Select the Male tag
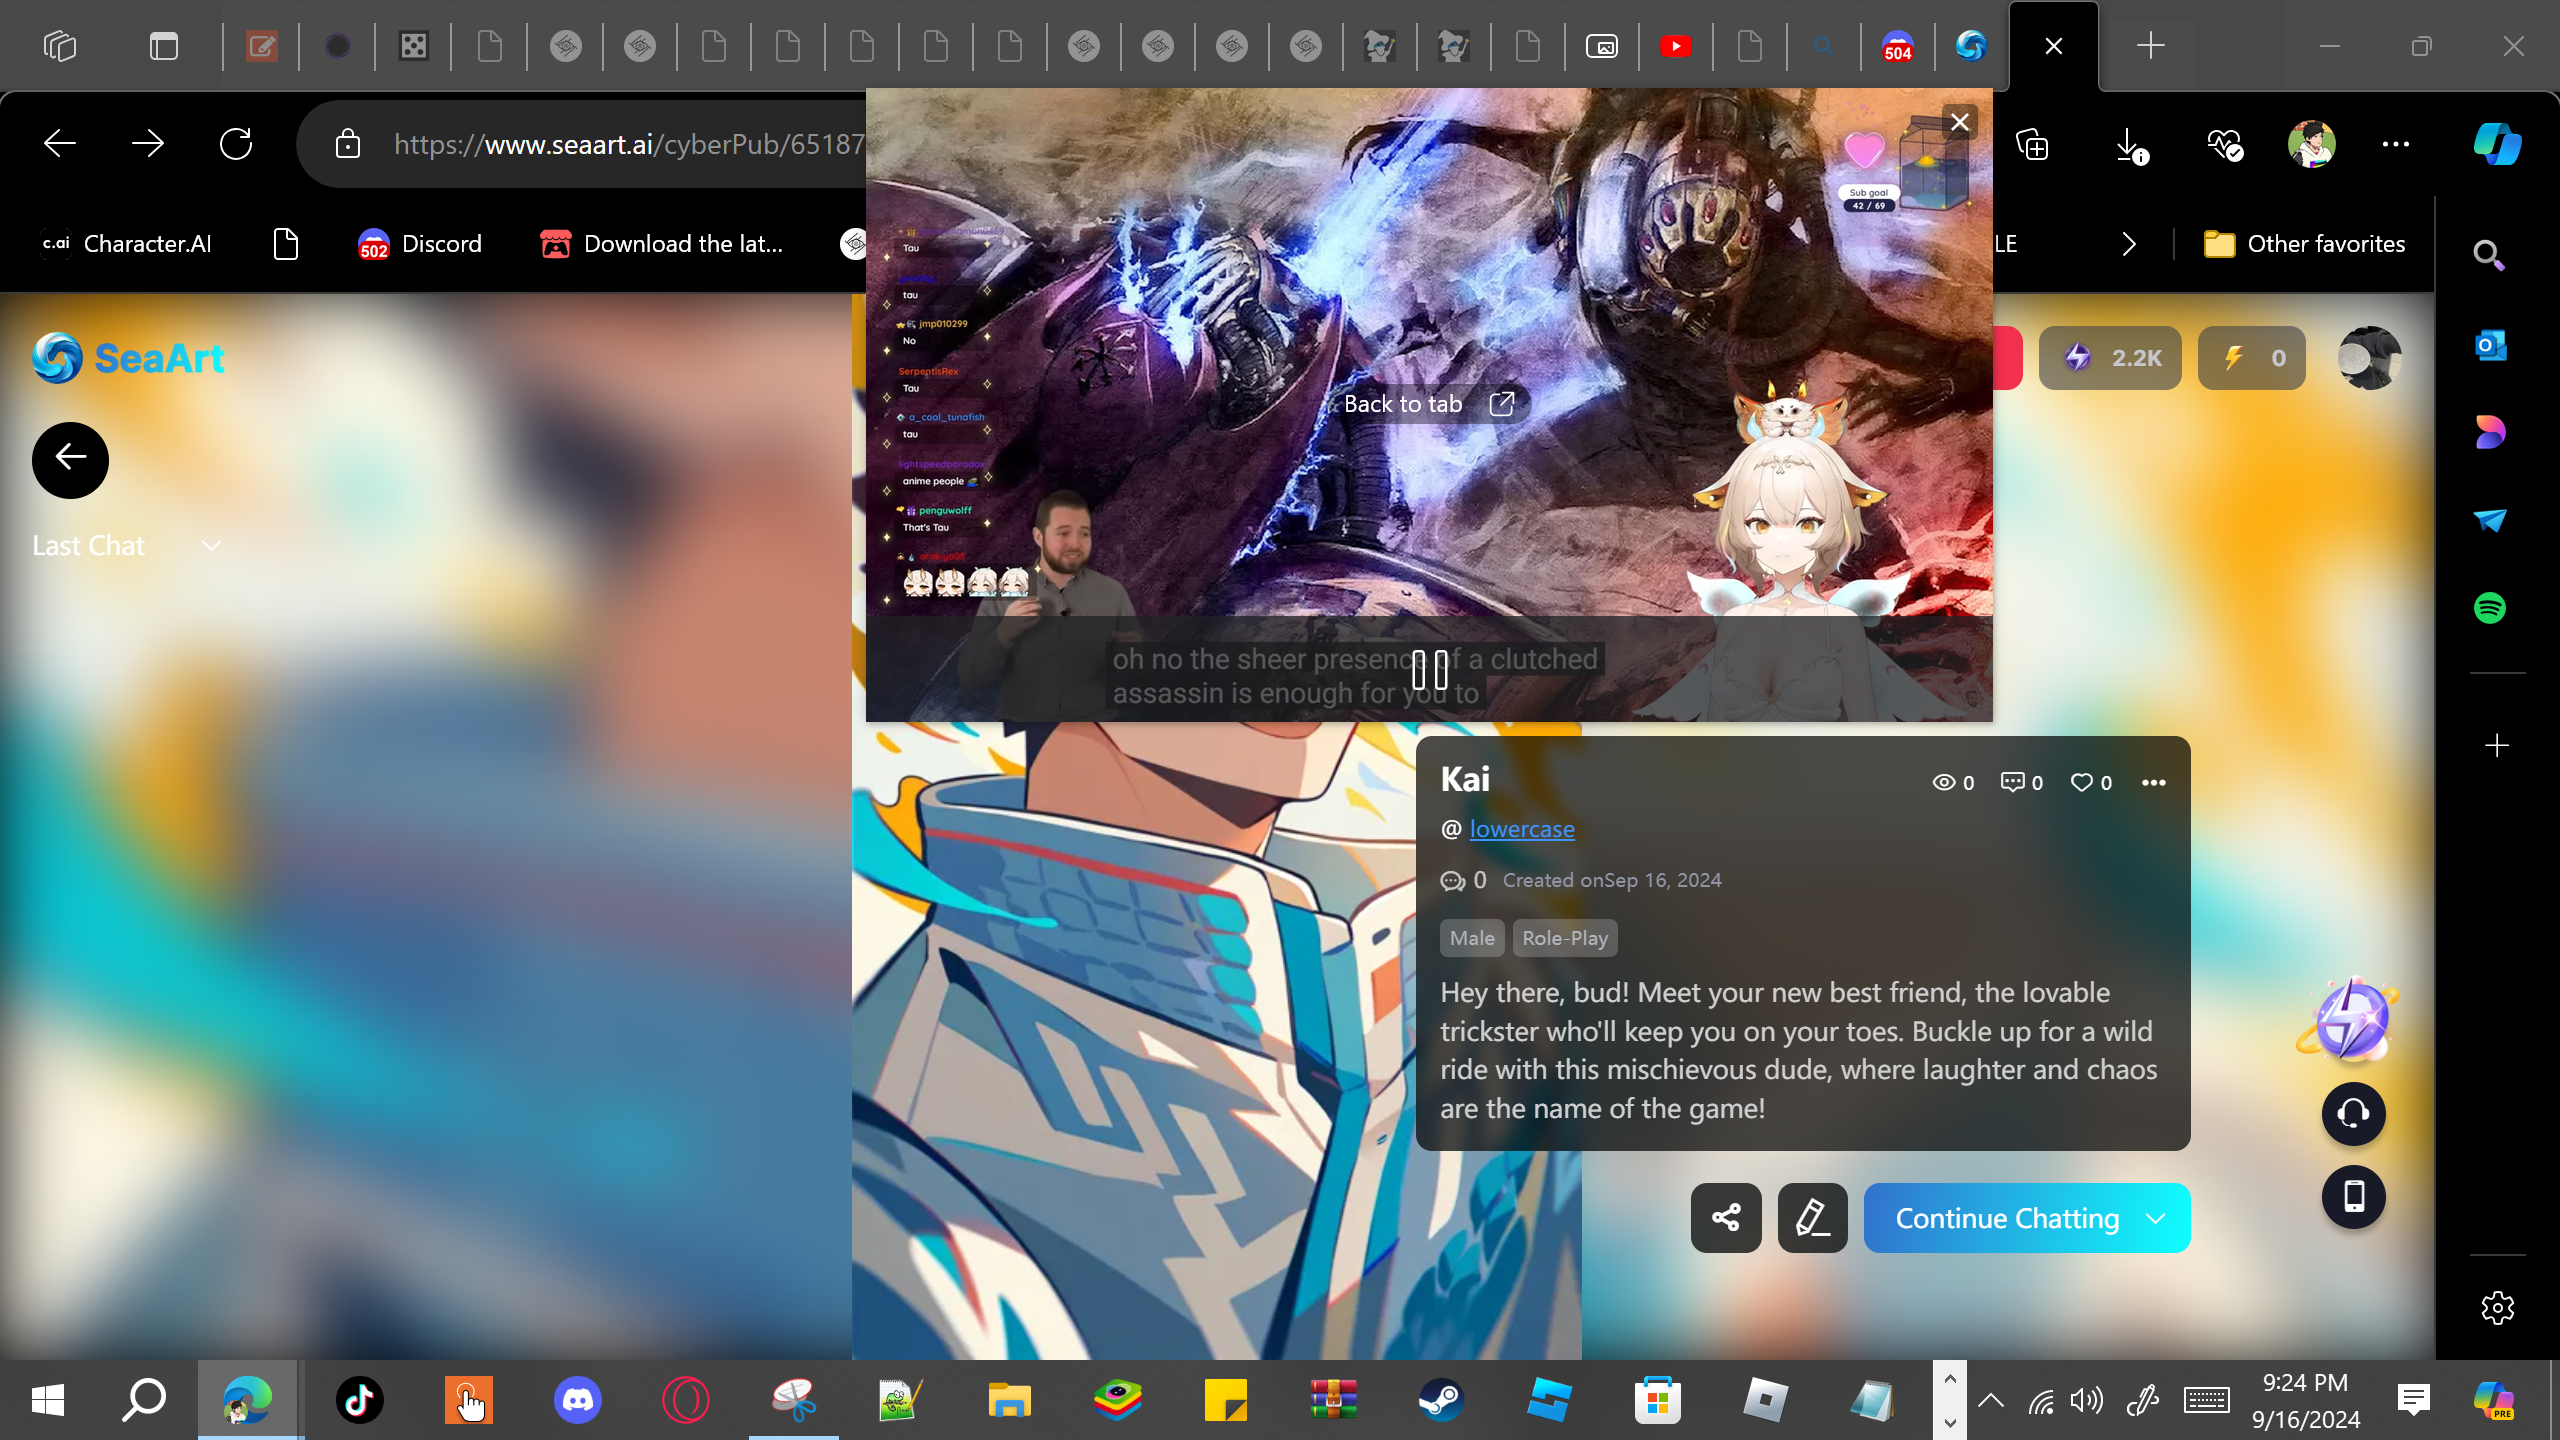 (1472, 938)
